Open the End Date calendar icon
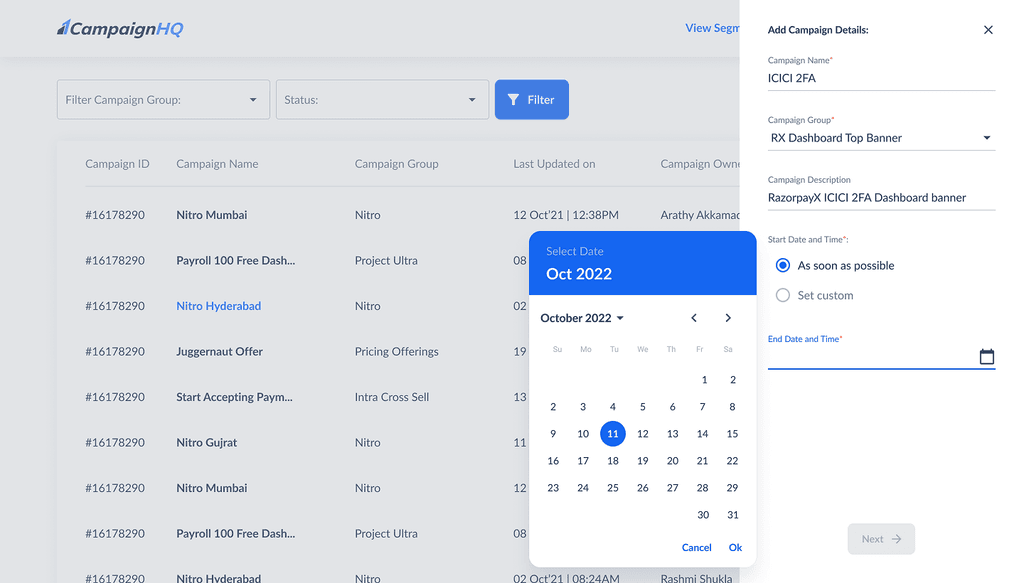The image size is (1024, 583). pyautogui.click(x=986, y=356)
